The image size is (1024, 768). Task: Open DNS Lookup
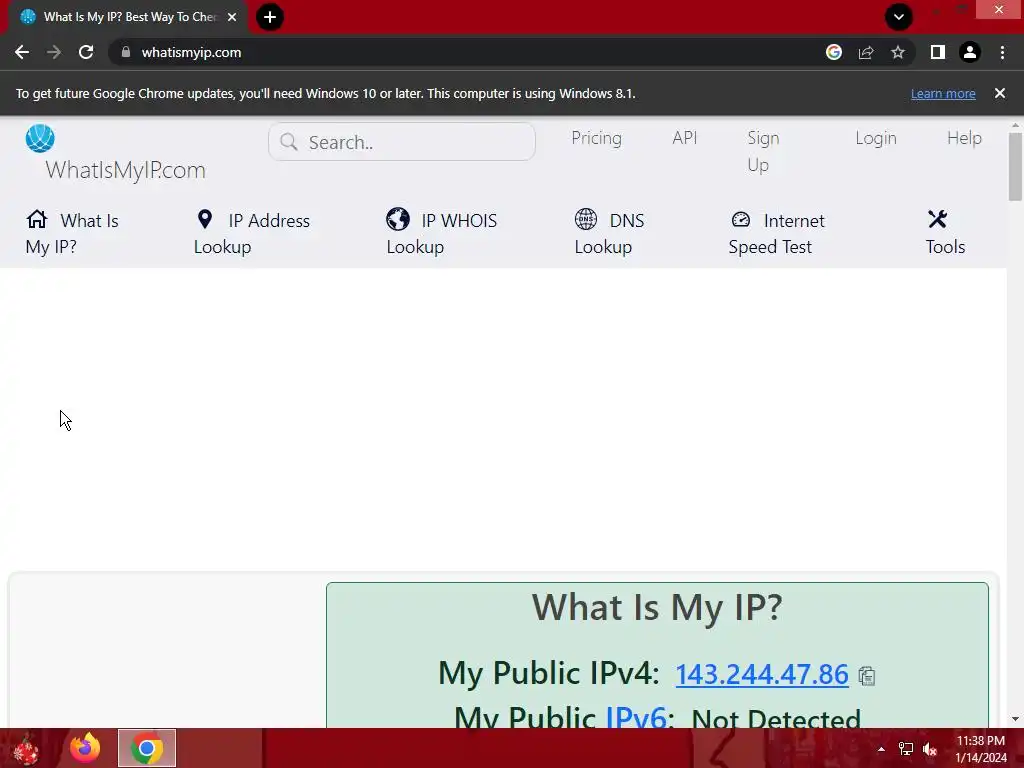click(609, 233)
